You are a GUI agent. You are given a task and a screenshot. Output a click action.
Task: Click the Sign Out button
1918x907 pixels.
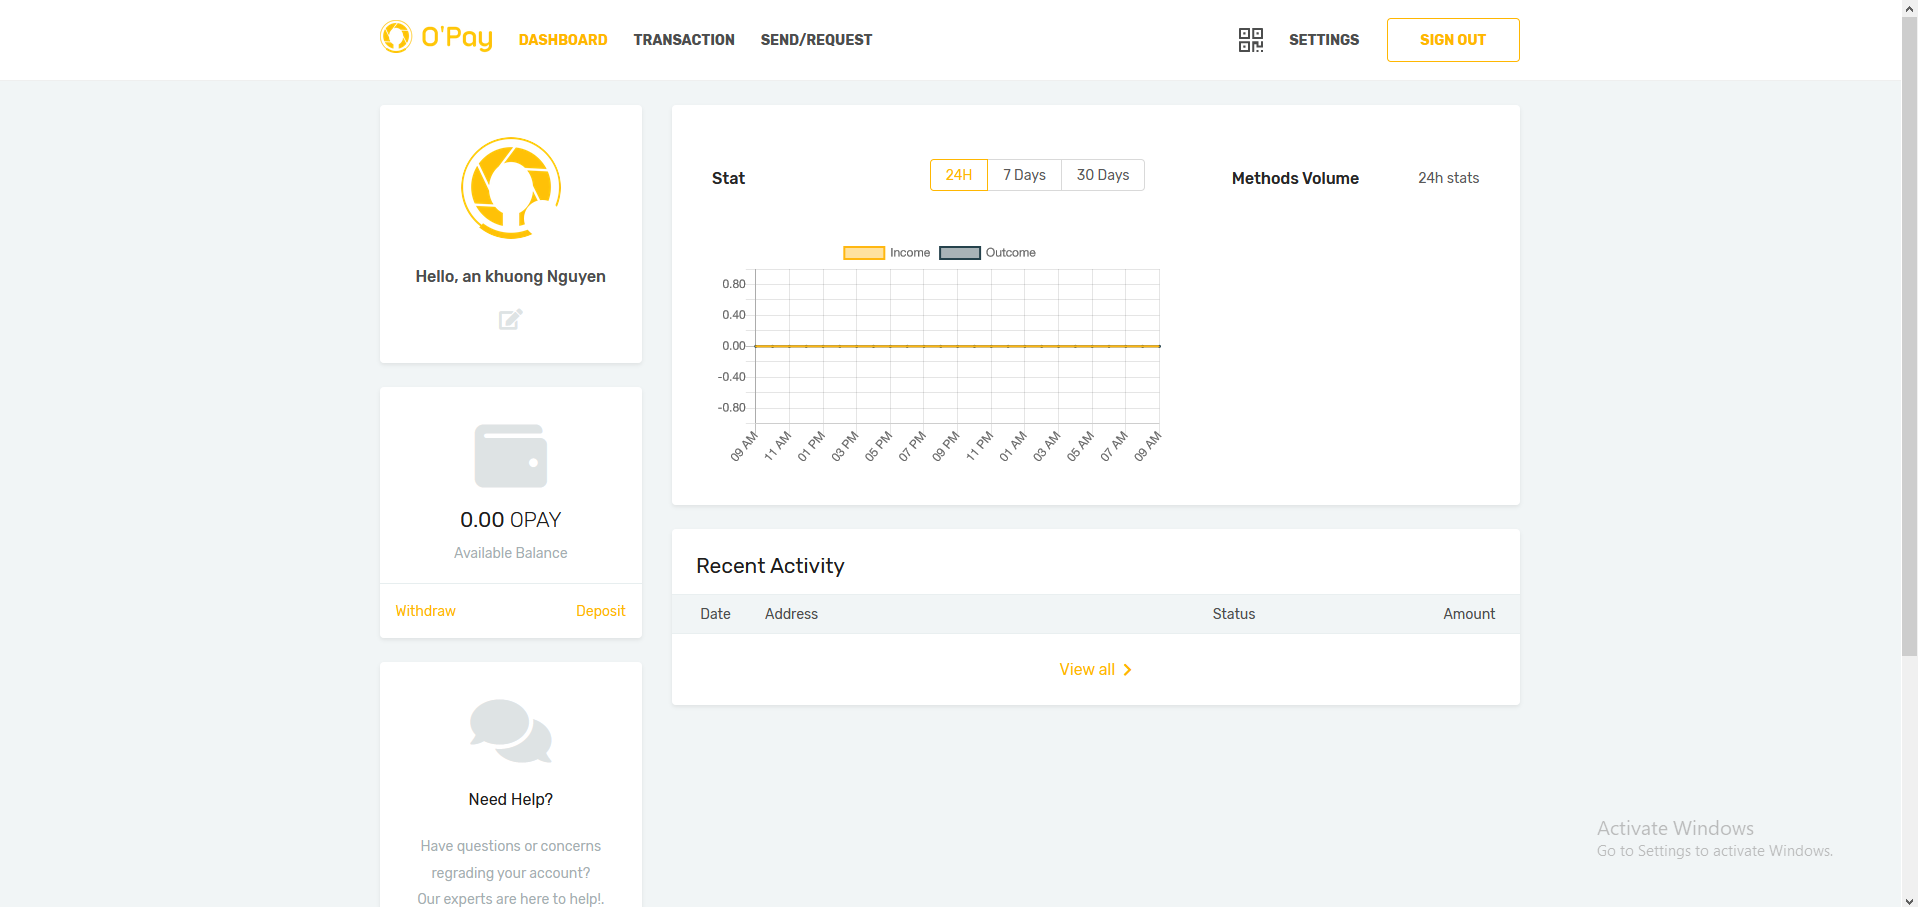(1452, 40)
